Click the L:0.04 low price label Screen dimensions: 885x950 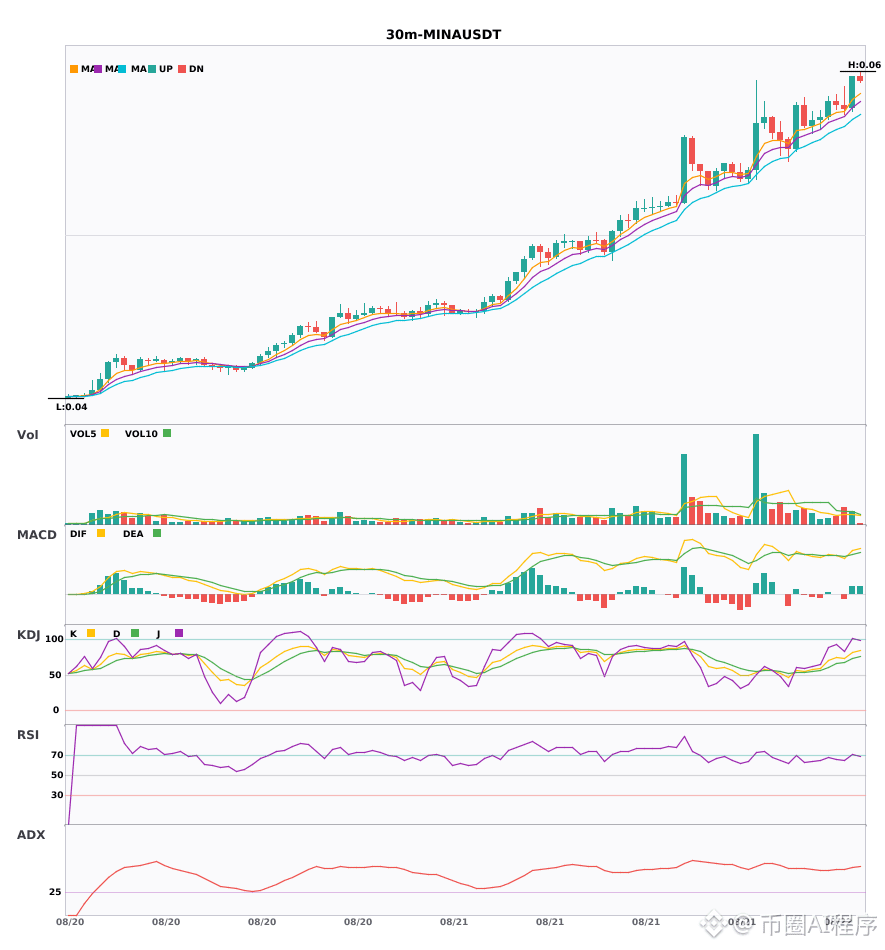pos(71,407)
